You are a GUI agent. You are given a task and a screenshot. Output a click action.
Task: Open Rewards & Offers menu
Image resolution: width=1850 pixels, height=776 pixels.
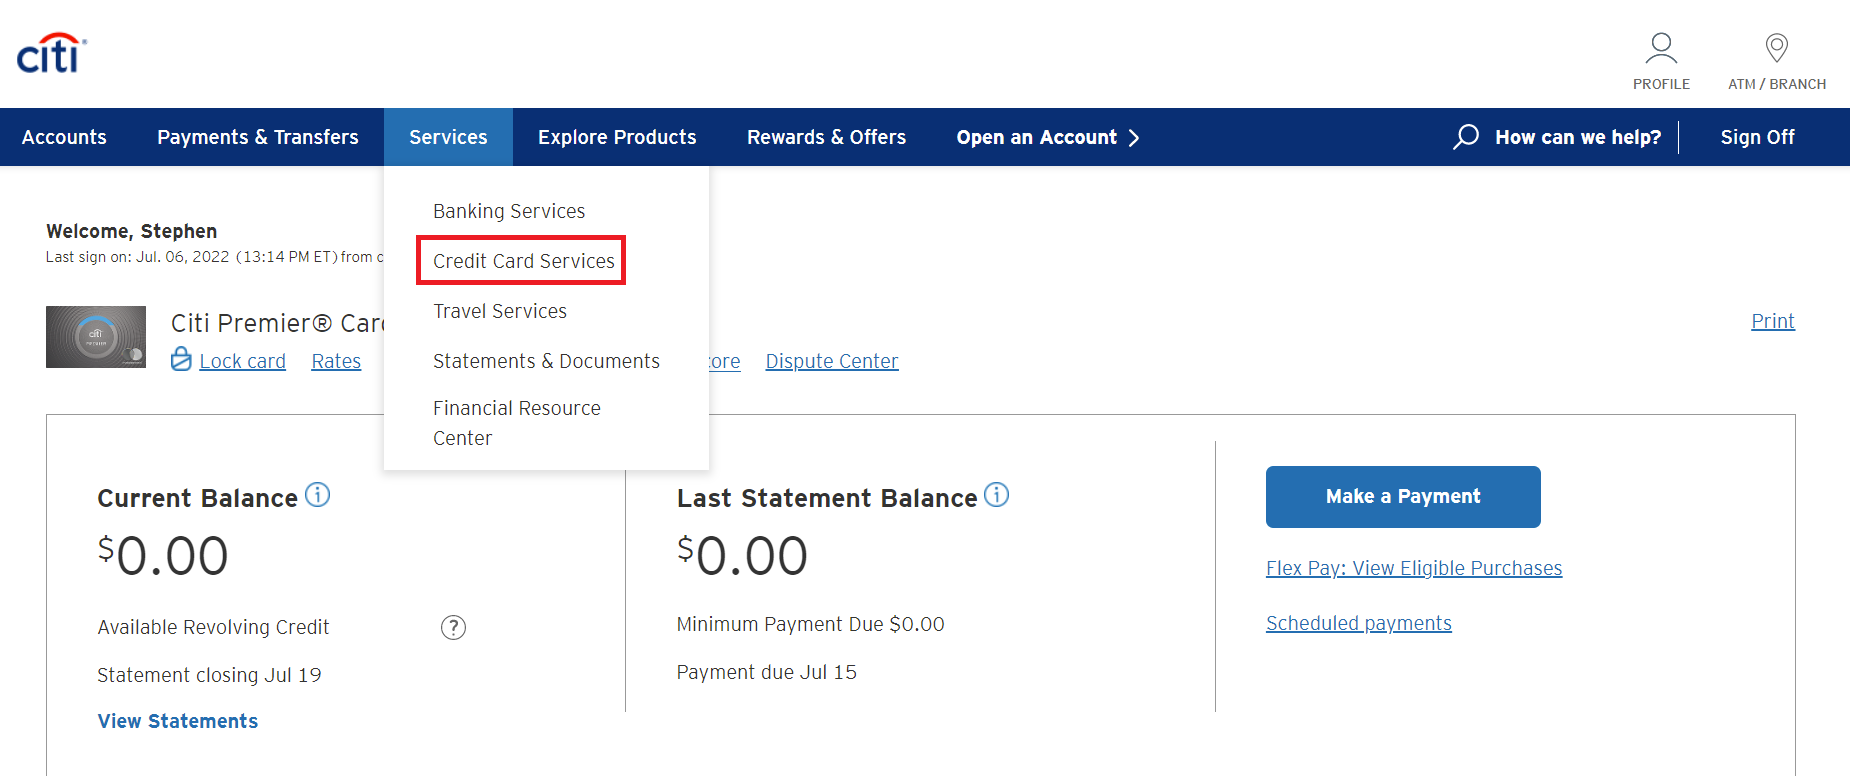(x=826, y=137)
